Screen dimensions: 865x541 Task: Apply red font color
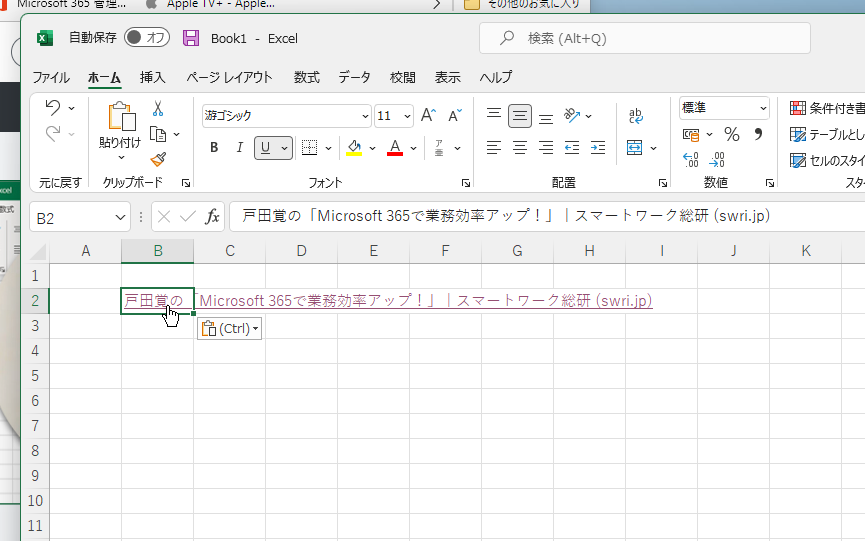[x=395, y=148]
